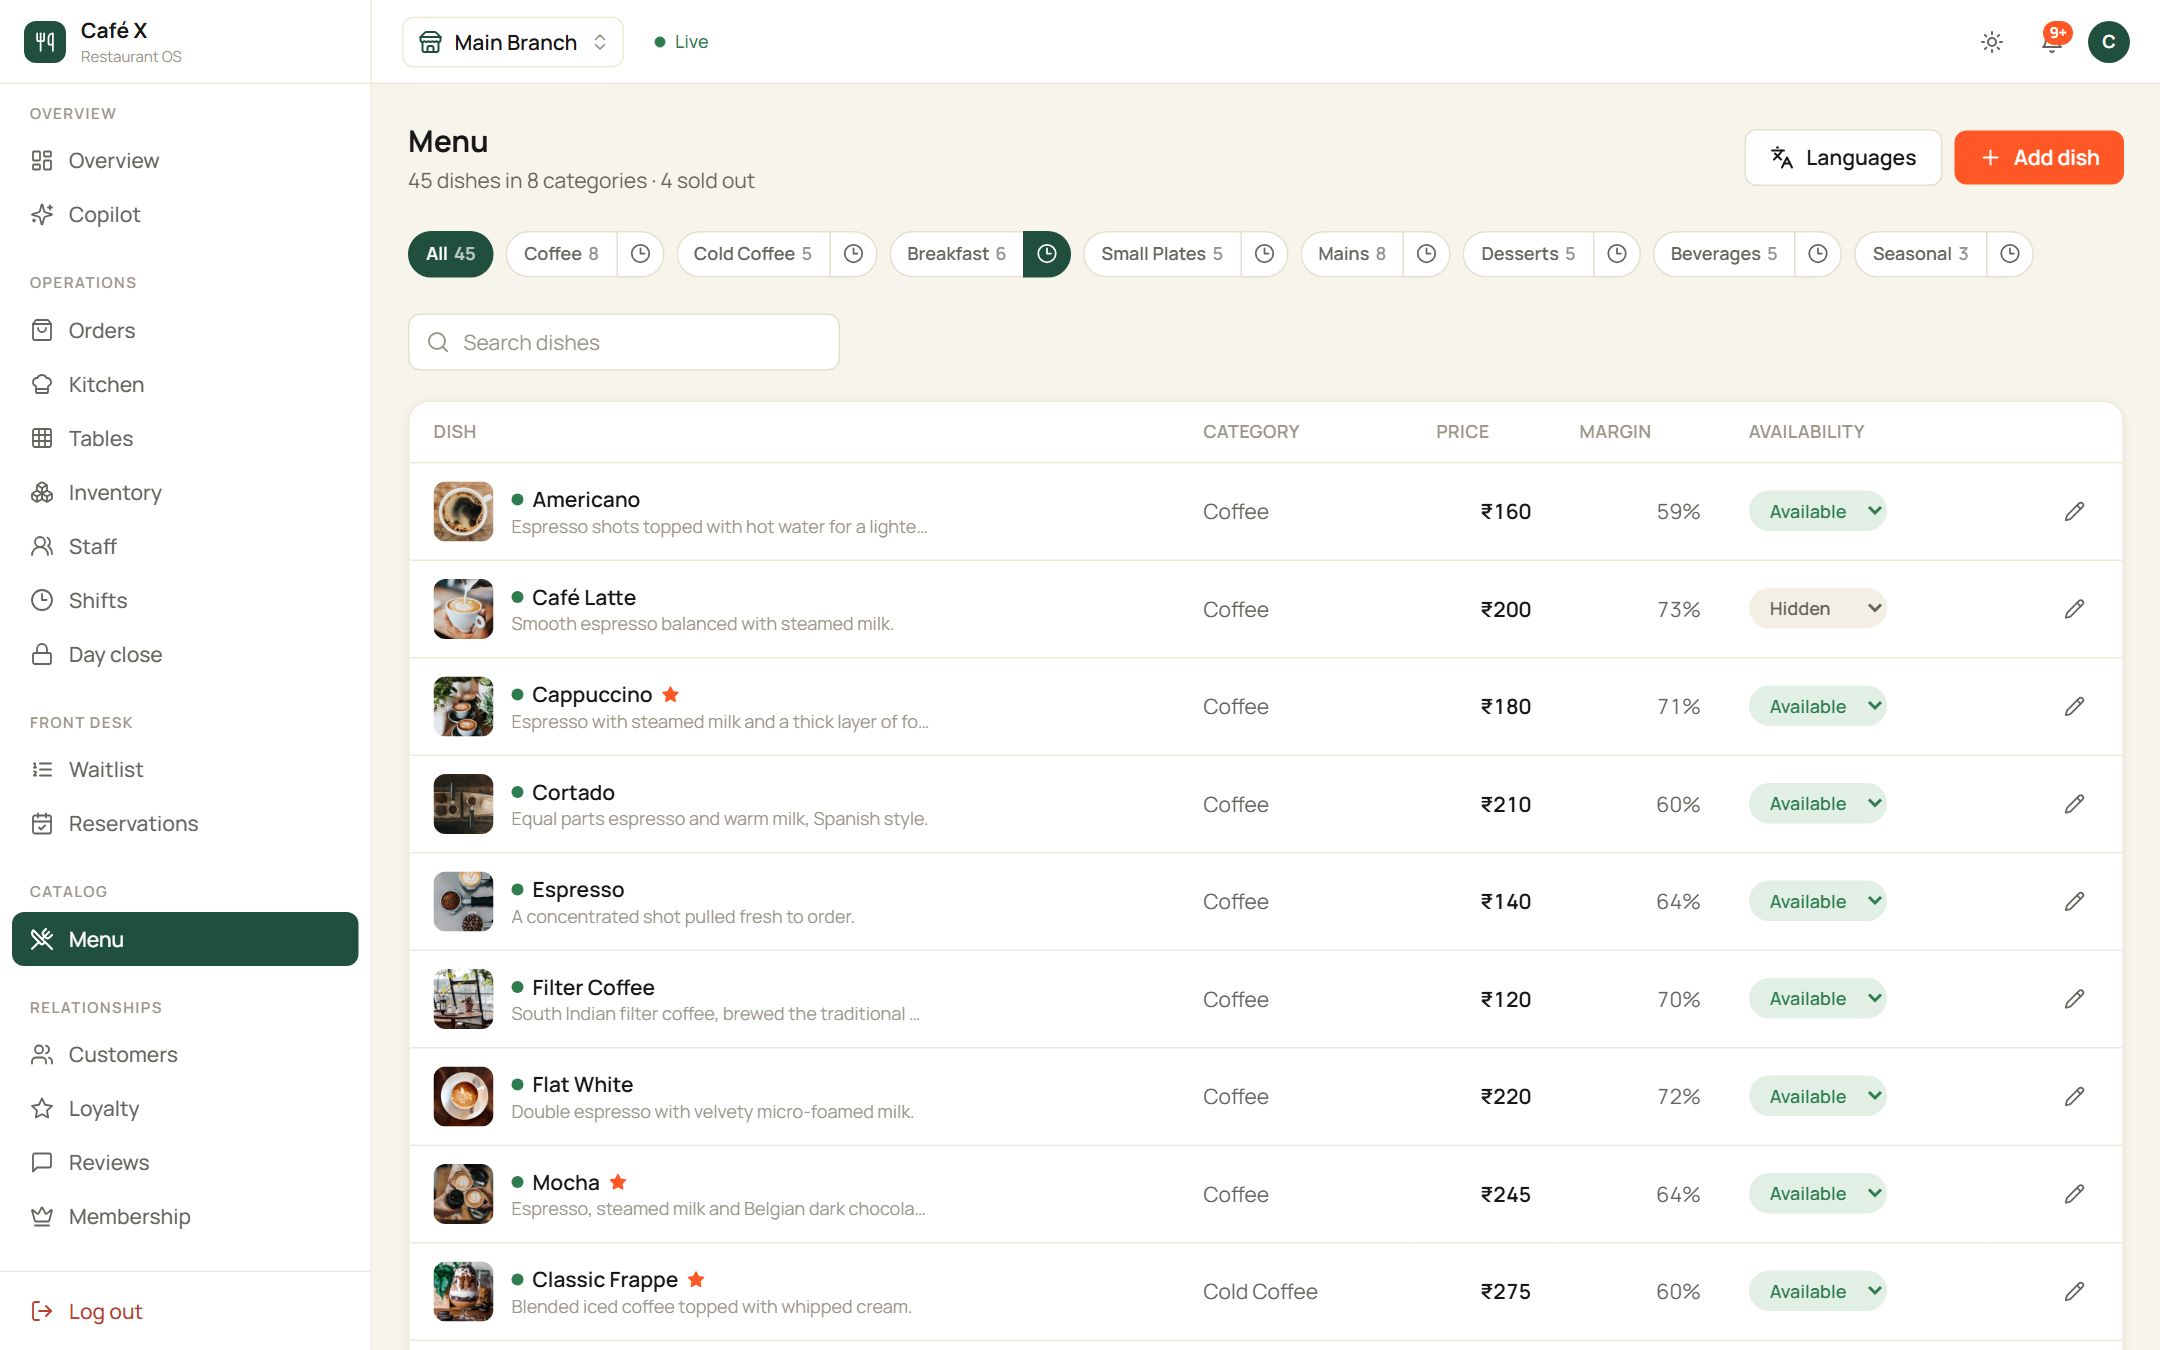This screenshot has height=1350, width=2160.
Task: Go to Orders in the sidebar
Action: tap(185, 330)
